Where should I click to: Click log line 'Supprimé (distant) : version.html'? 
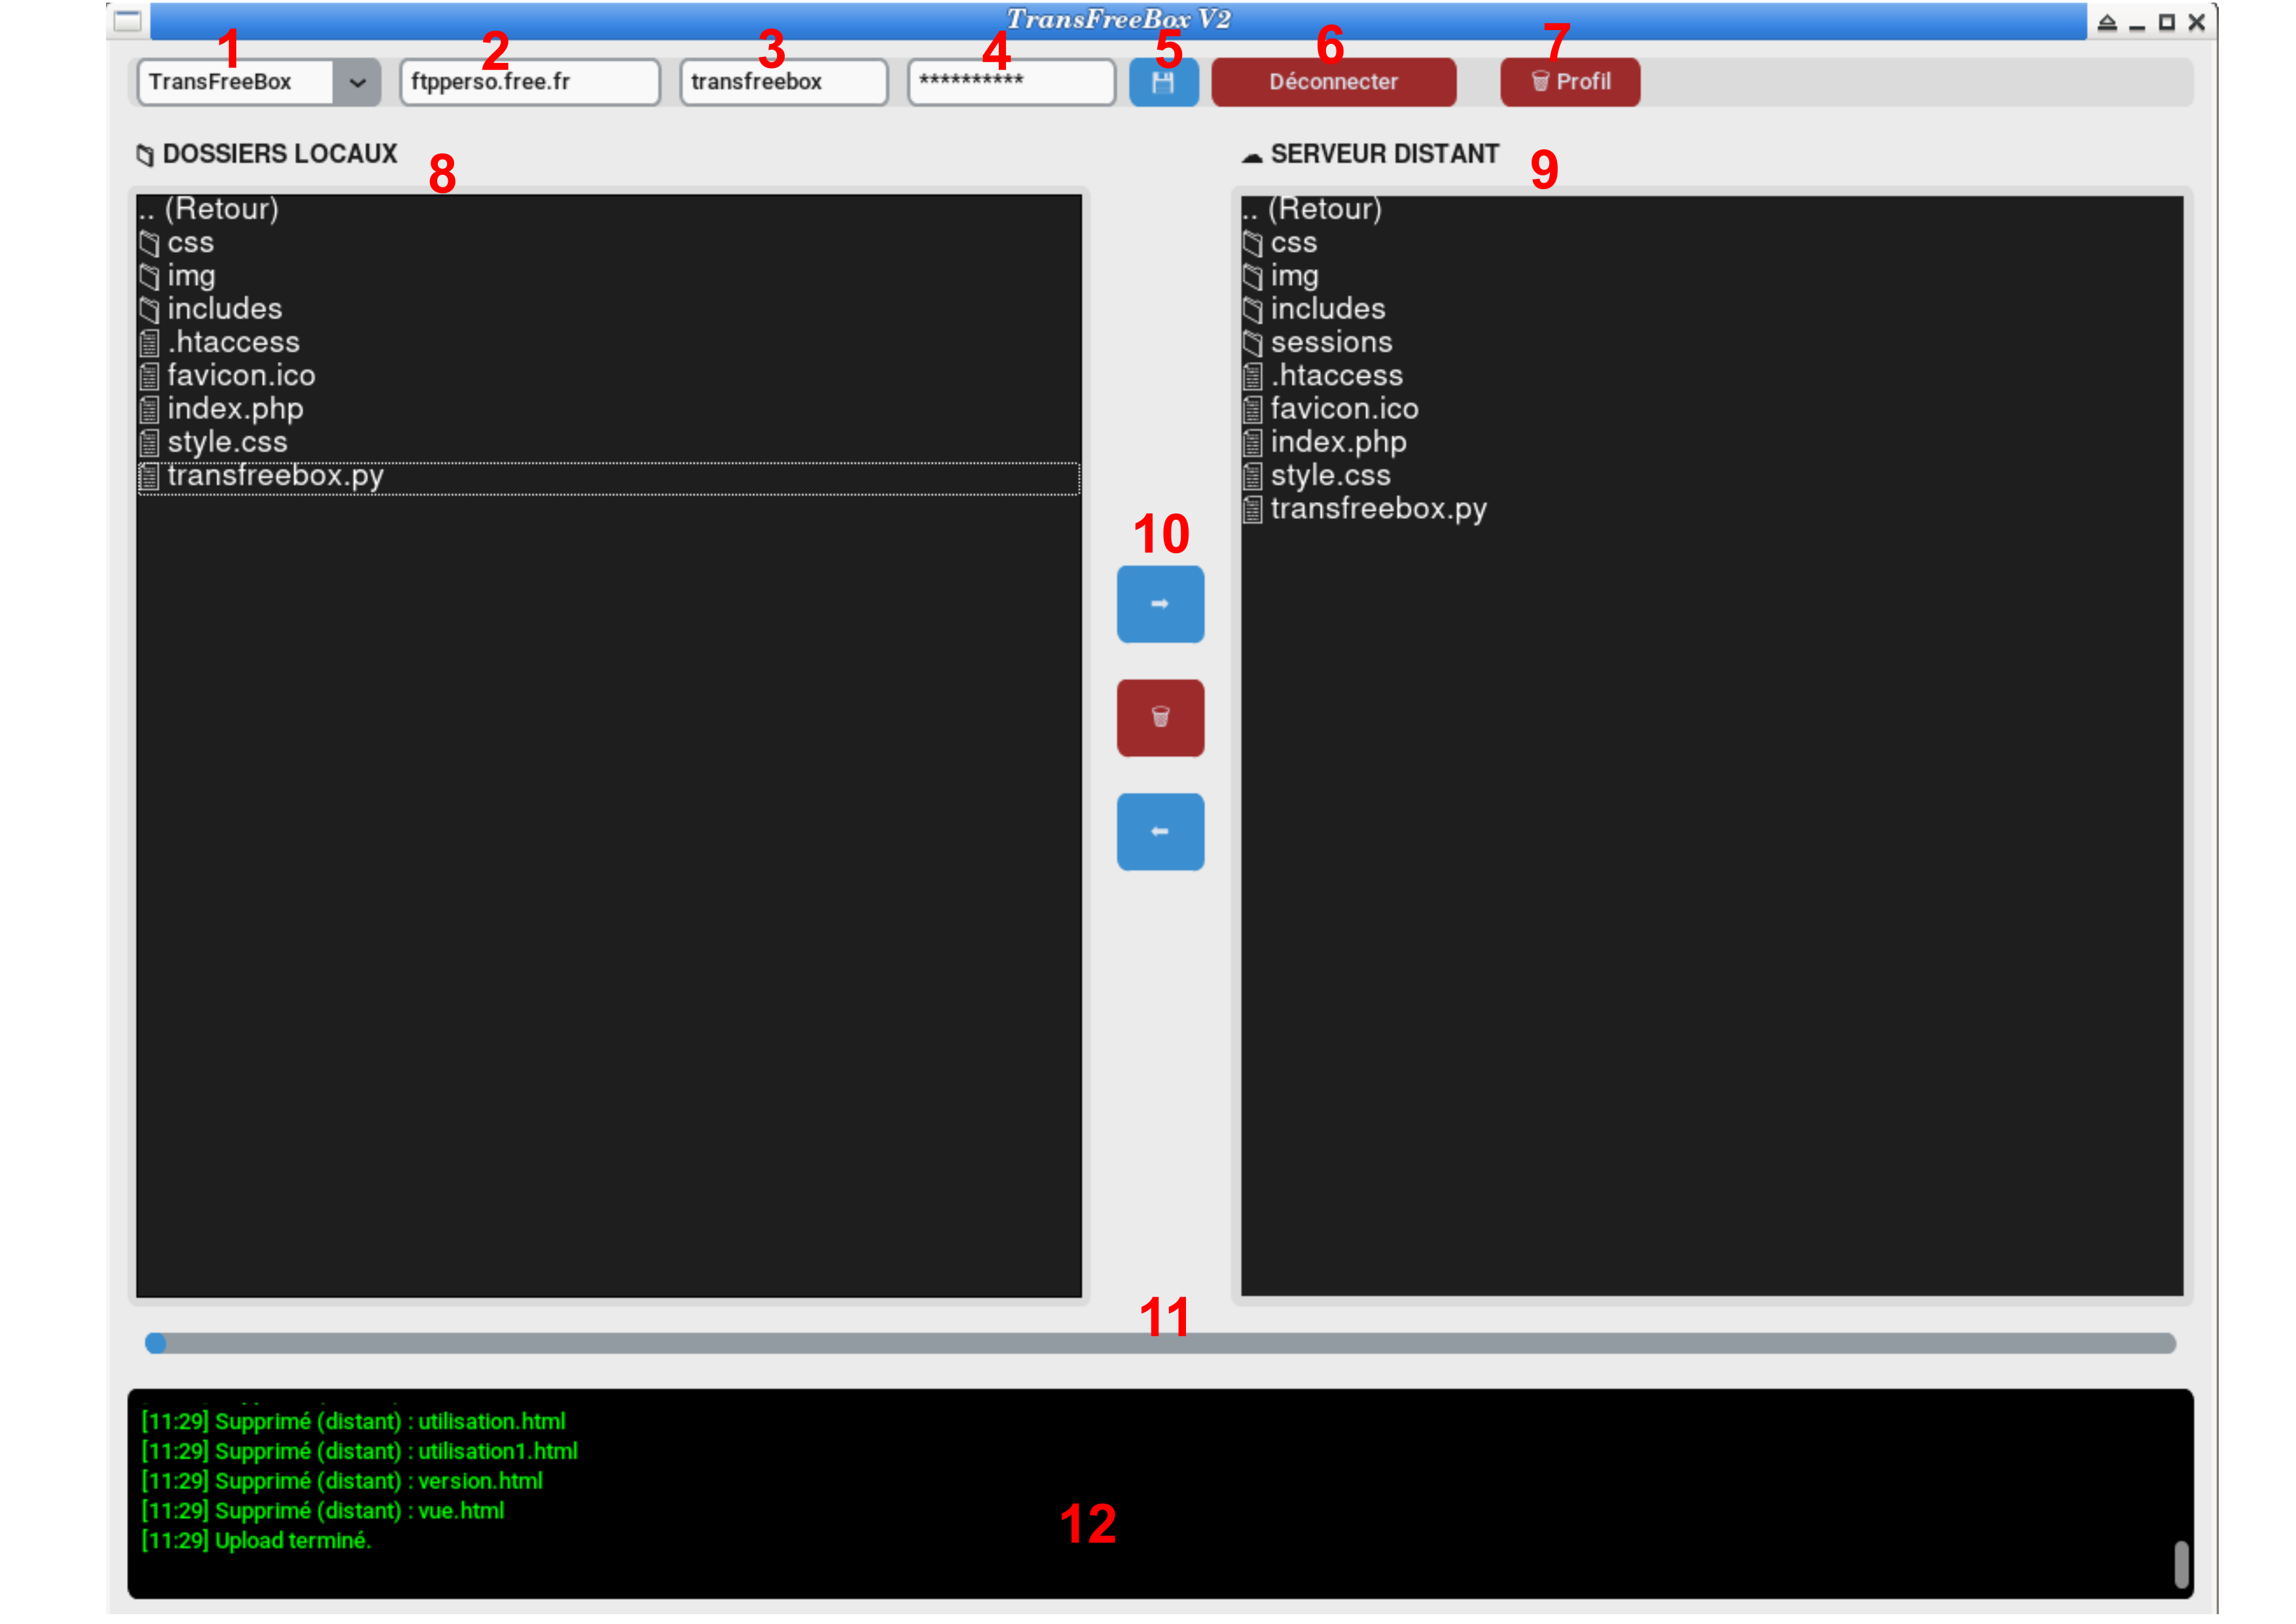342,1481
